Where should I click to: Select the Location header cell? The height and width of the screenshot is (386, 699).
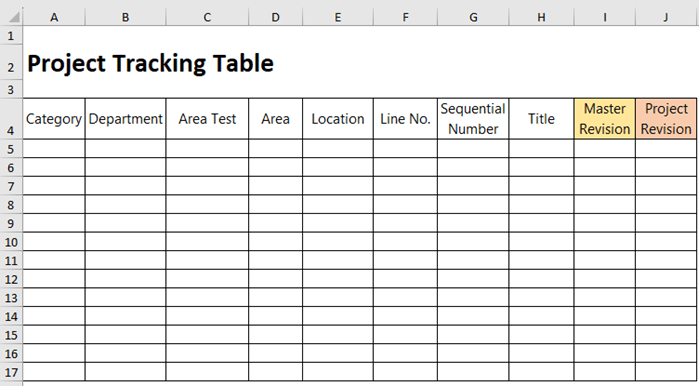[338, 119]
